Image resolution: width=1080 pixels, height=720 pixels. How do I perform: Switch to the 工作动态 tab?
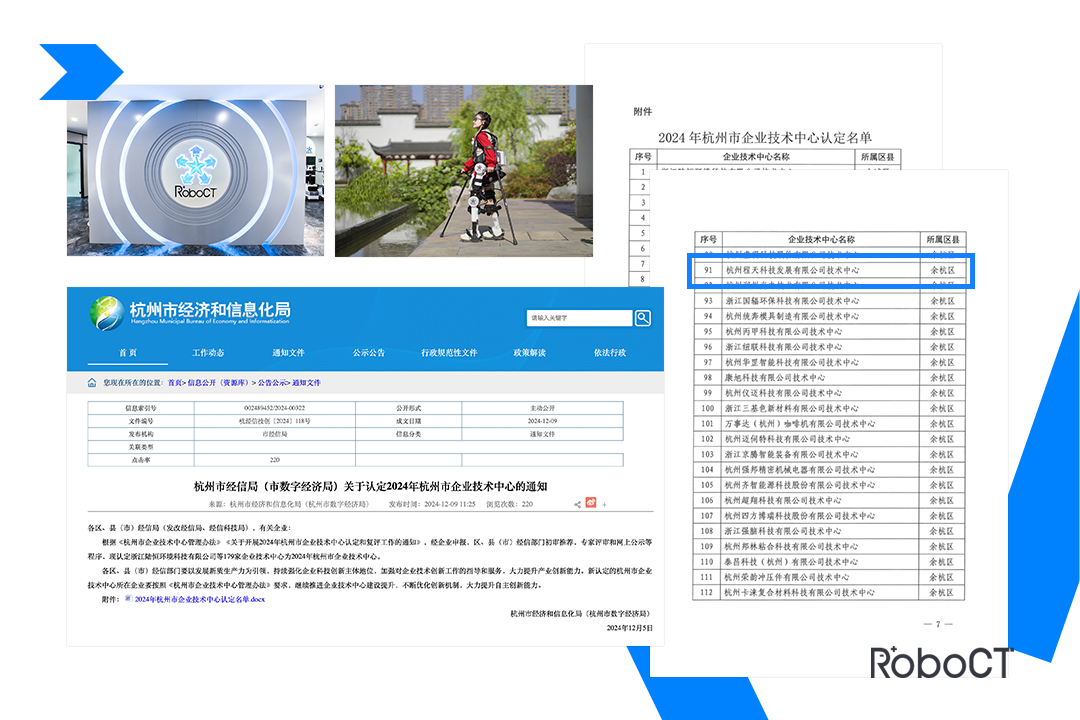(x=208, y=351)
